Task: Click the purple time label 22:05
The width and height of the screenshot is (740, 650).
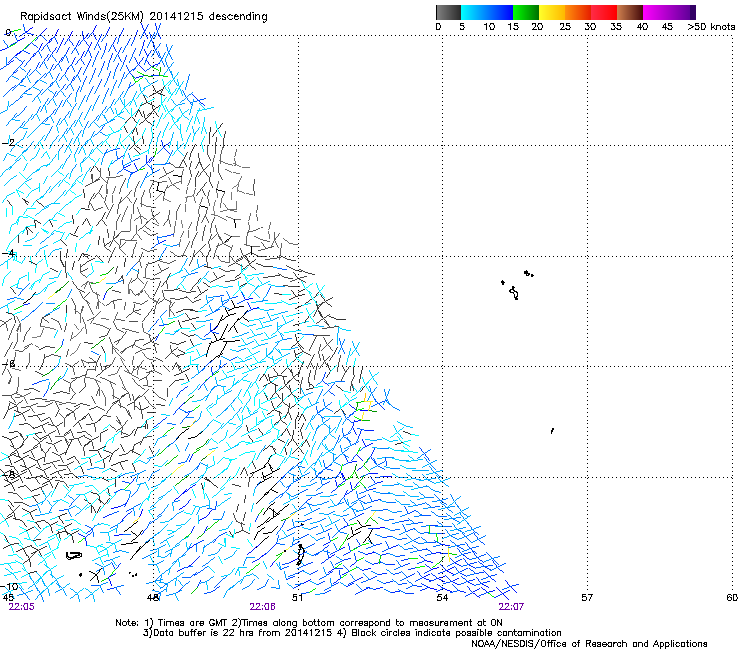Action: tap(21, 607)
